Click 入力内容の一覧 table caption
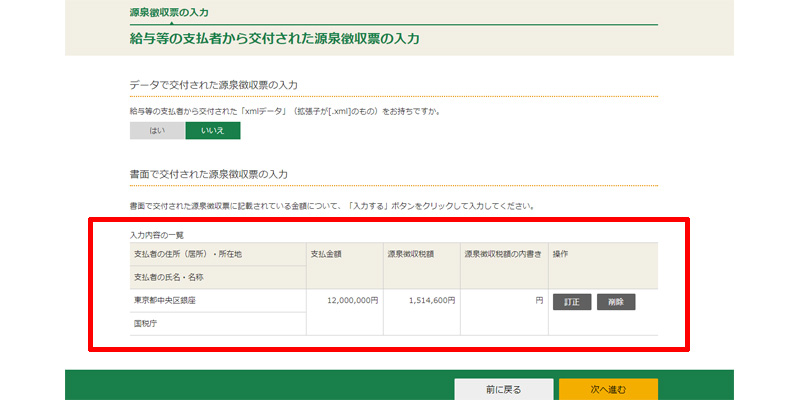This screenshot has width=800, height=400. [157, 235]
